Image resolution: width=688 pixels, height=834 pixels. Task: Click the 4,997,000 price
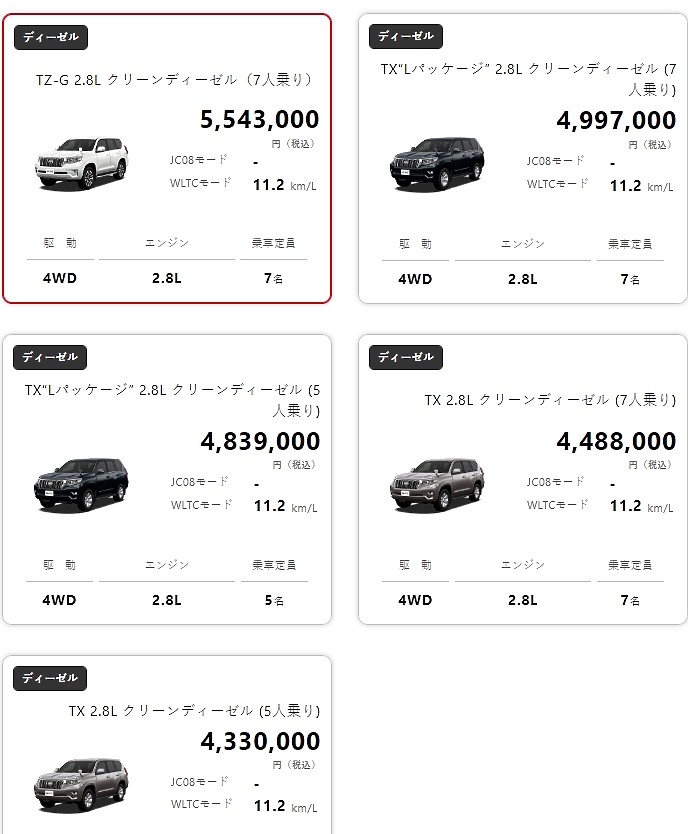pos(616,120)
